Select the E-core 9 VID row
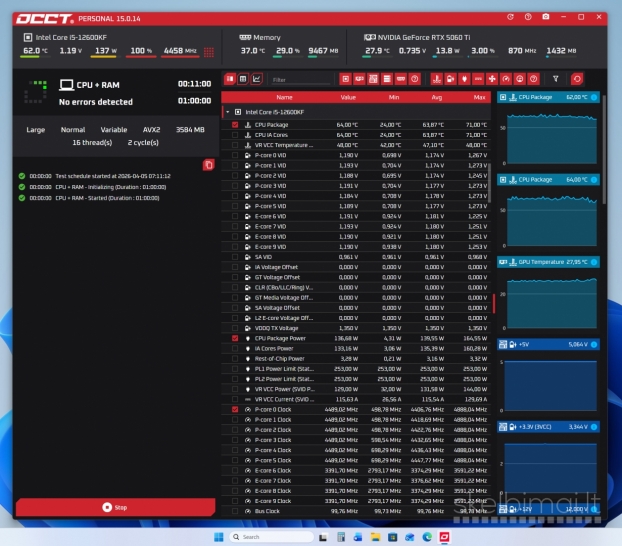Viewport: 622px width, 546px height. [x=356, y=247]
